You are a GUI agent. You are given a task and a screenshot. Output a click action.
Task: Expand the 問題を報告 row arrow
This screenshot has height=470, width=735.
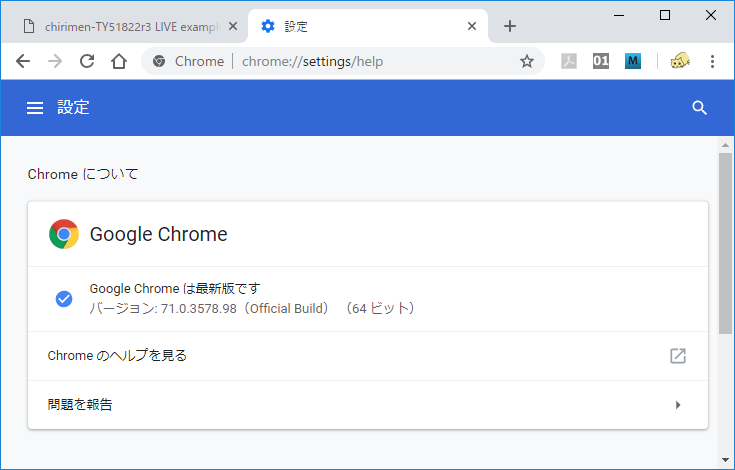click(677, 405)
